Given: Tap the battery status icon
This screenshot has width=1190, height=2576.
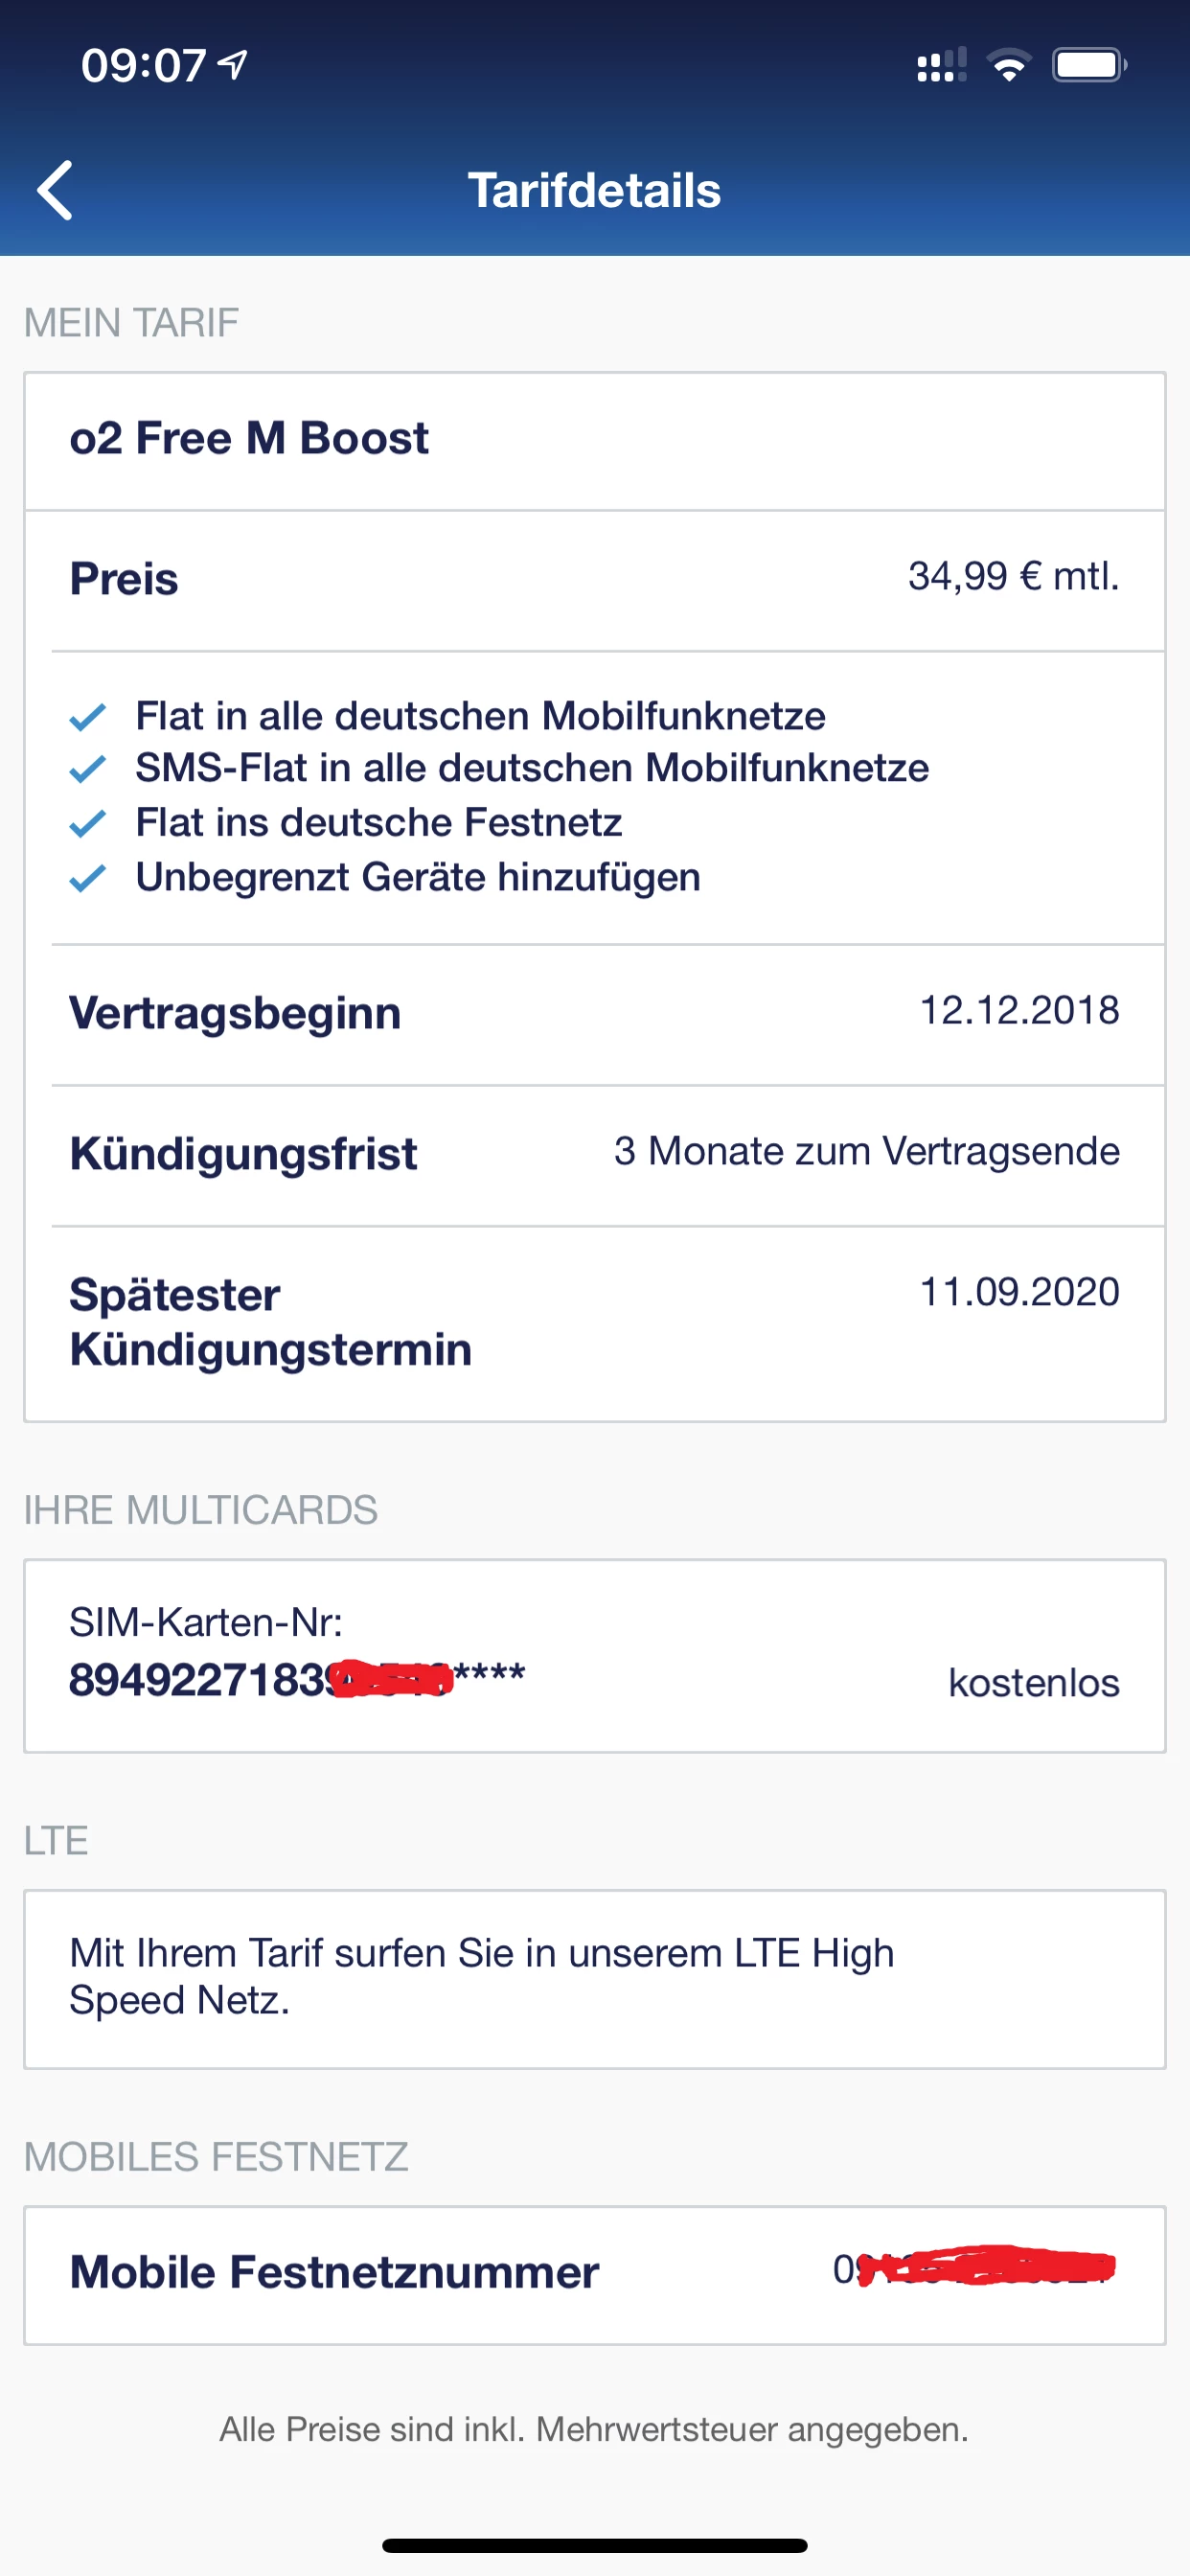Looking at the screenshot, I should [x=1088, y=66].
